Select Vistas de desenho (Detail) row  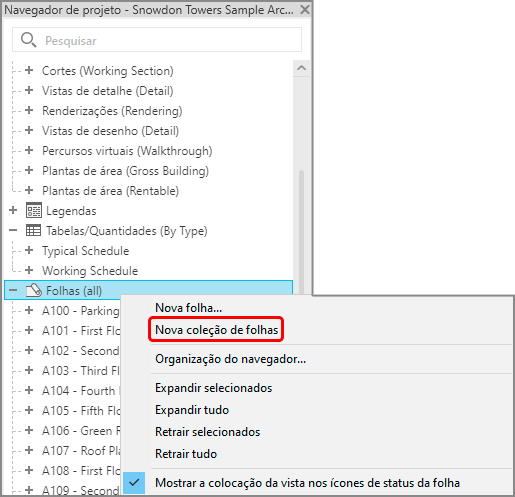(x=110, y=131)
